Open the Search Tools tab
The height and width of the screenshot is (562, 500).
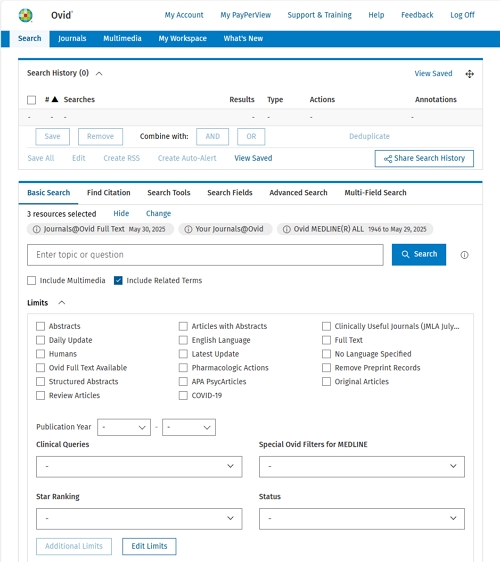pyautogui.click(x=169, y=193)
